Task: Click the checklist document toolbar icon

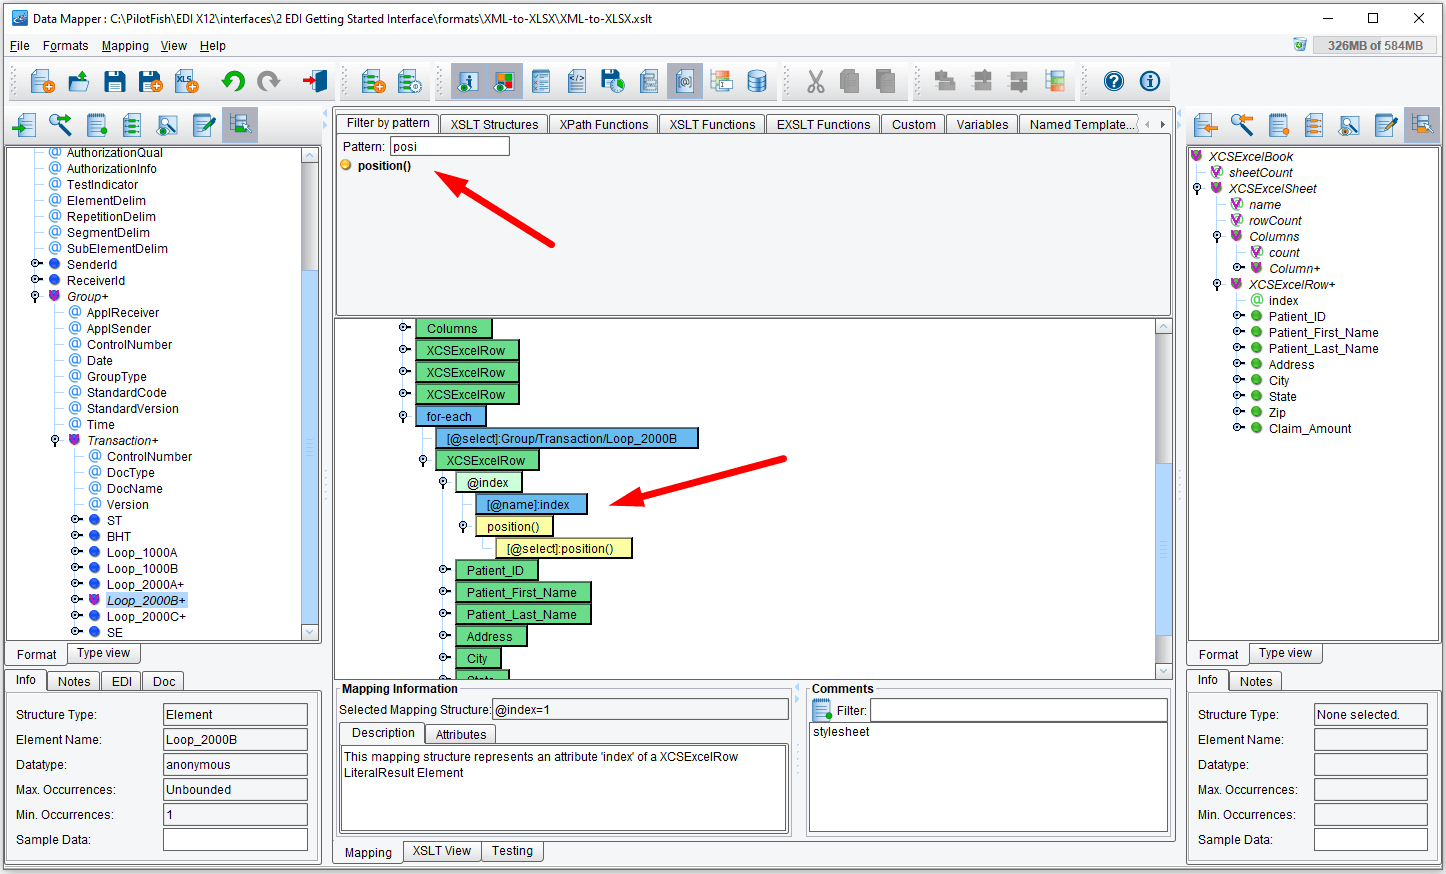Action: pos(541,81)
